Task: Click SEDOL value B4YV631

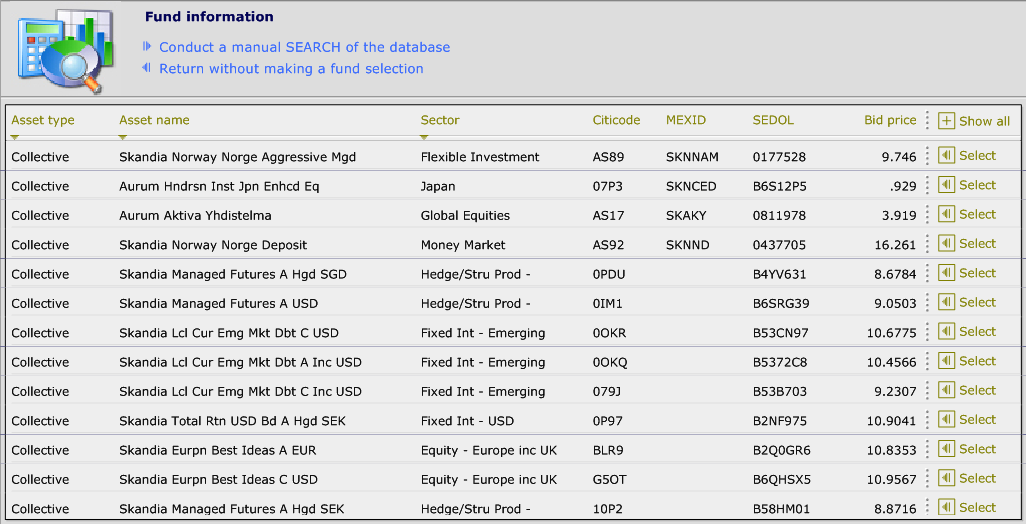Action: (x=779, y=274)
